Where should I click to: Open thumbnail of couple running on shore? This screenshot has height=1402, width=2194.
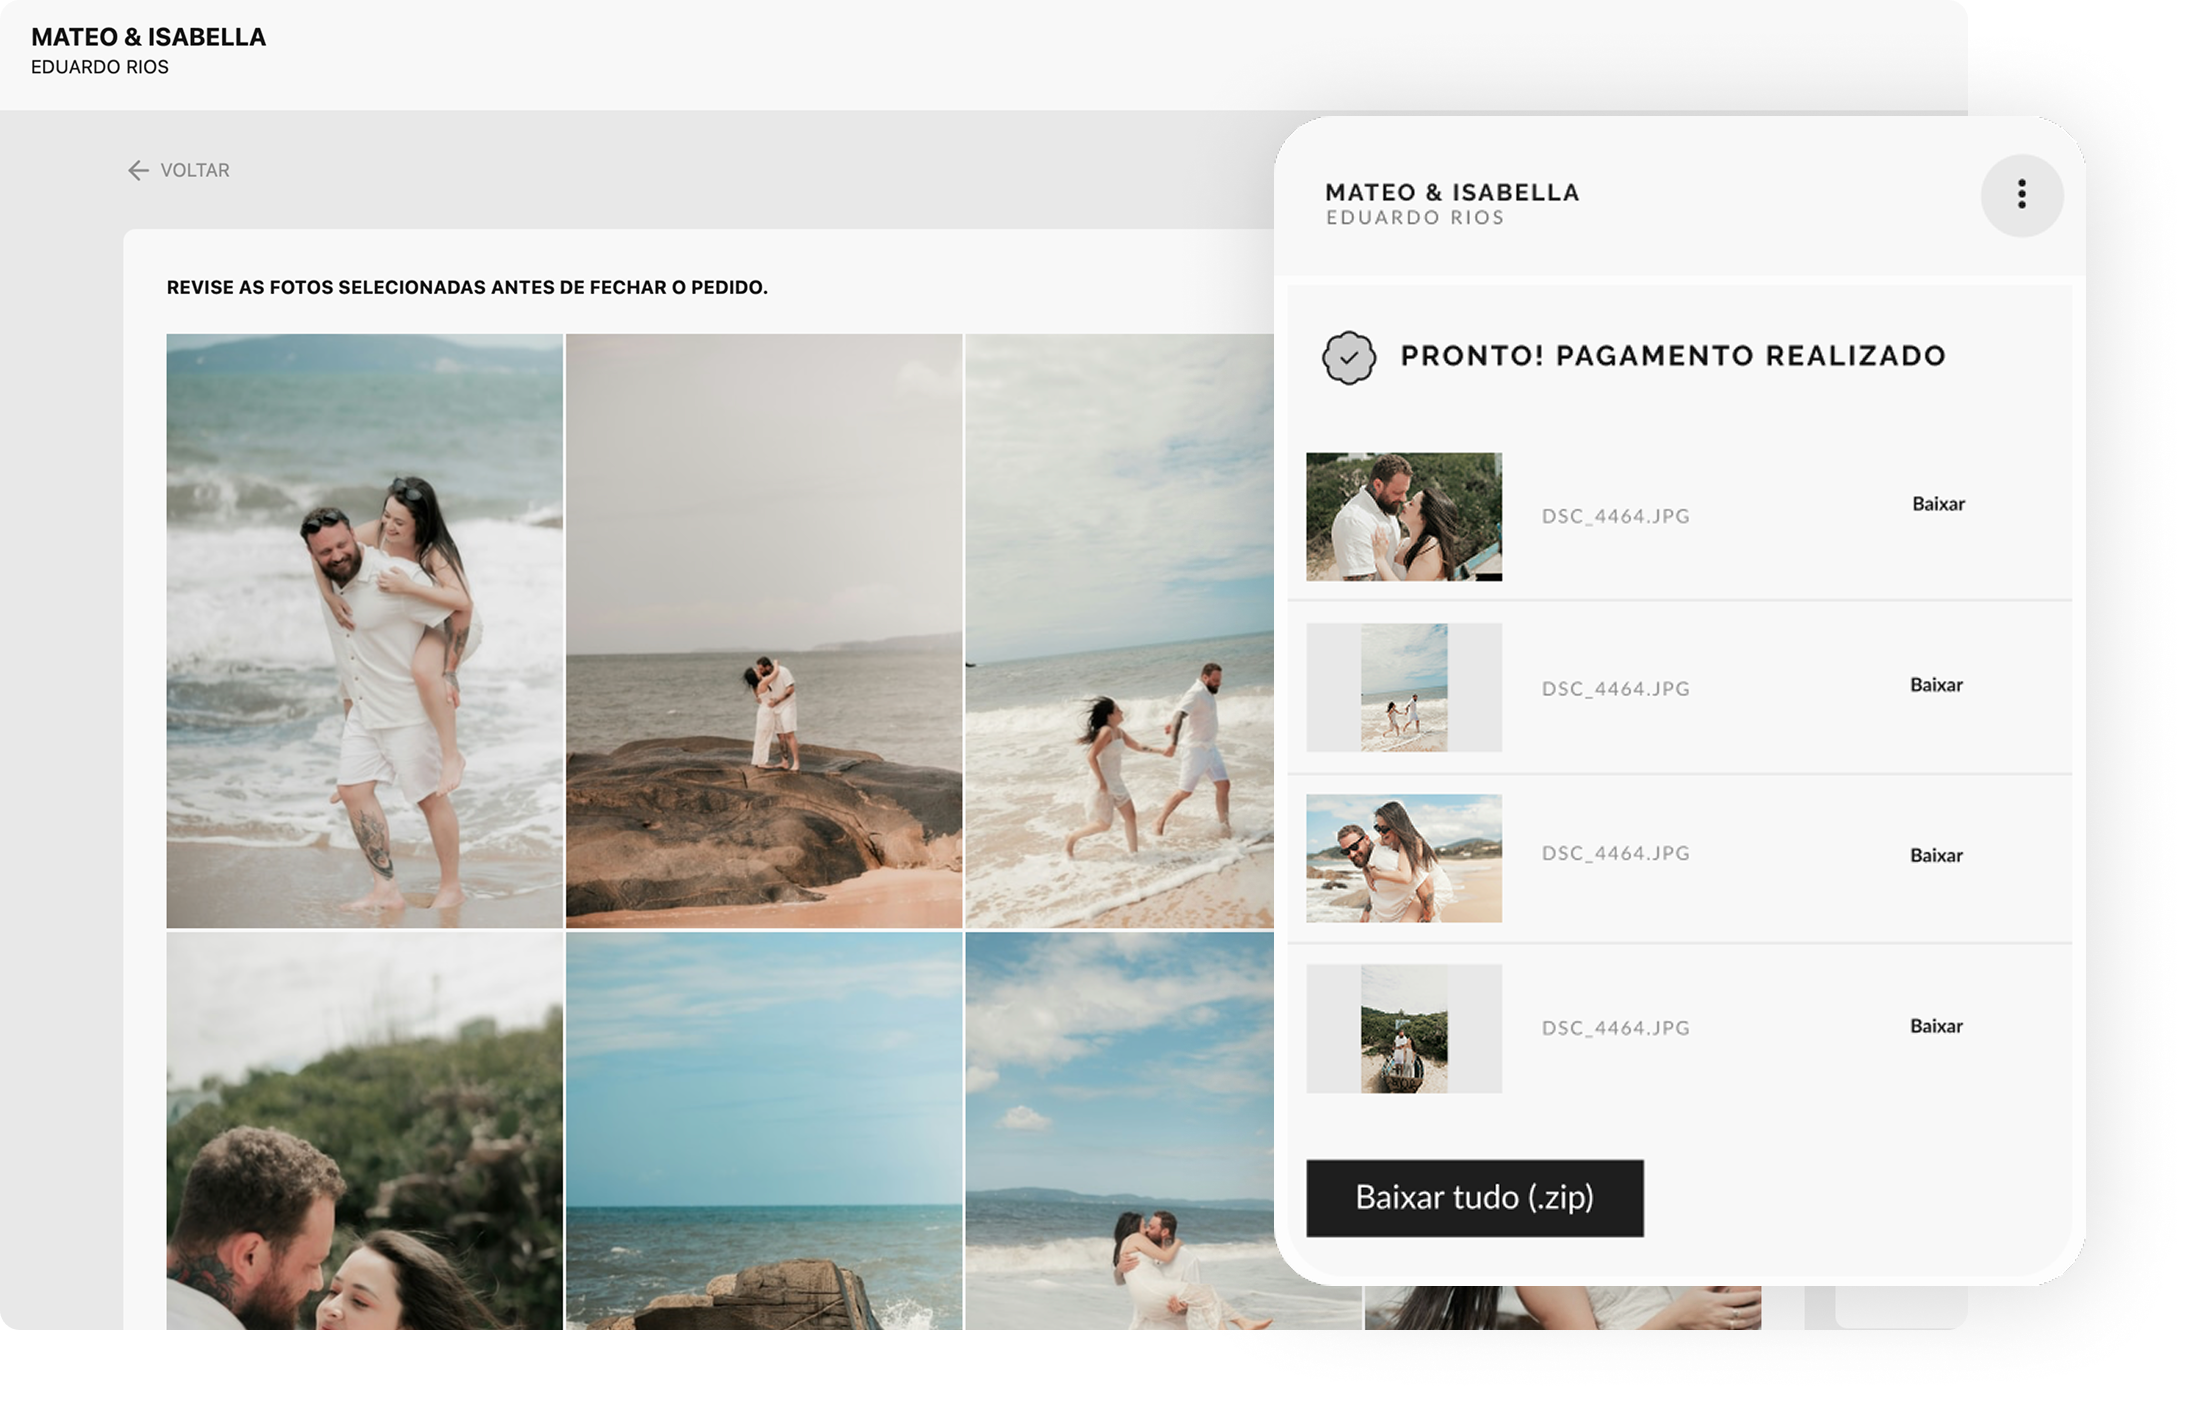(x=1403, y=688)
